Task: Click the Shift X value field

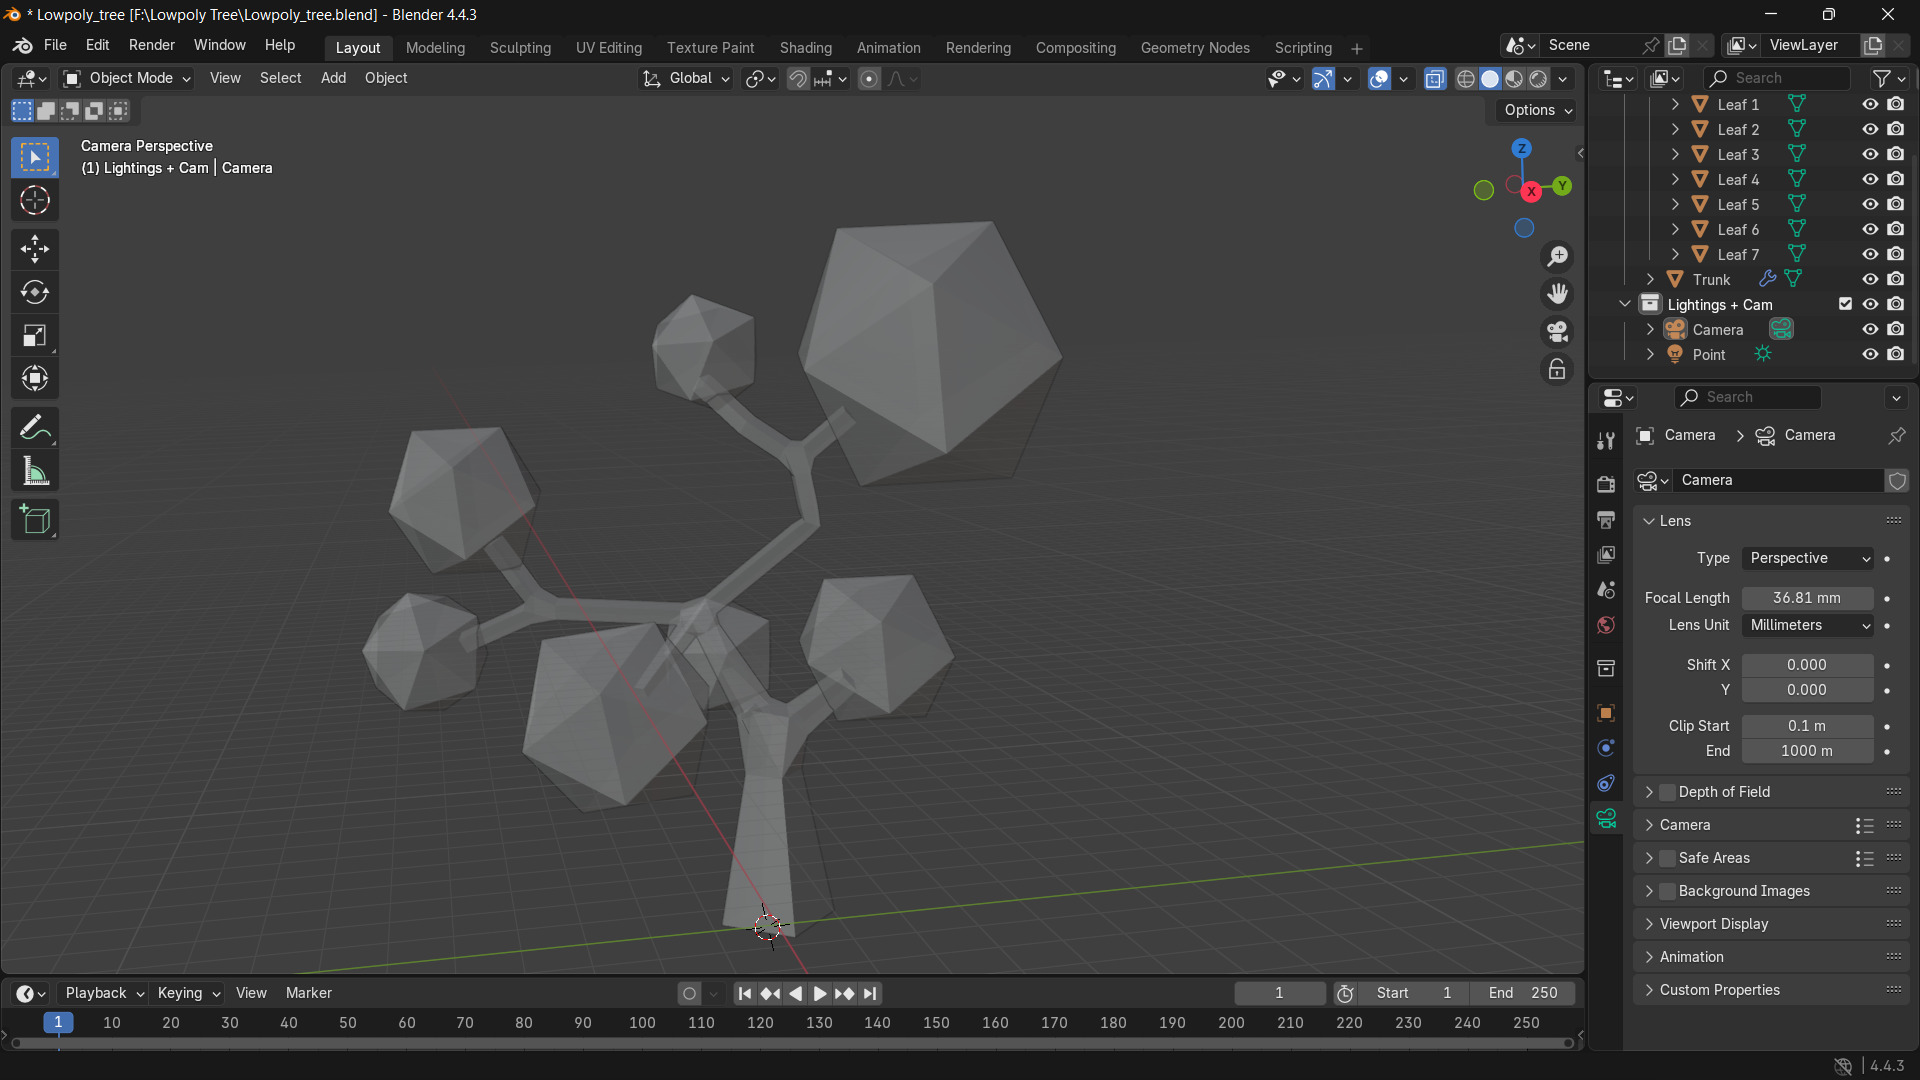Action: (x=1807, y=665)
